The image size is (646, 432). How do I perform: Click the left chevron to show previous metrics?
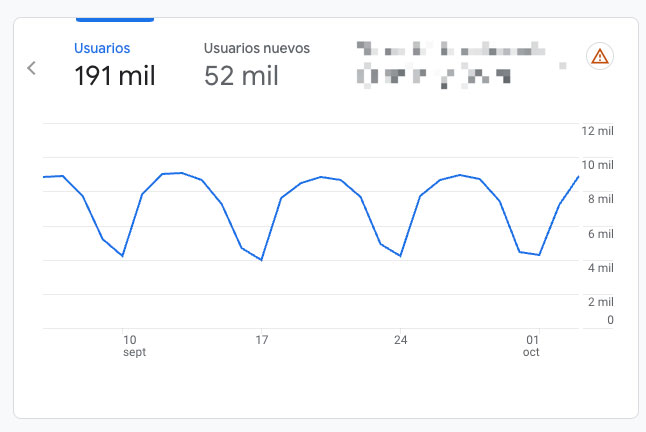click(x=32, y=68)
